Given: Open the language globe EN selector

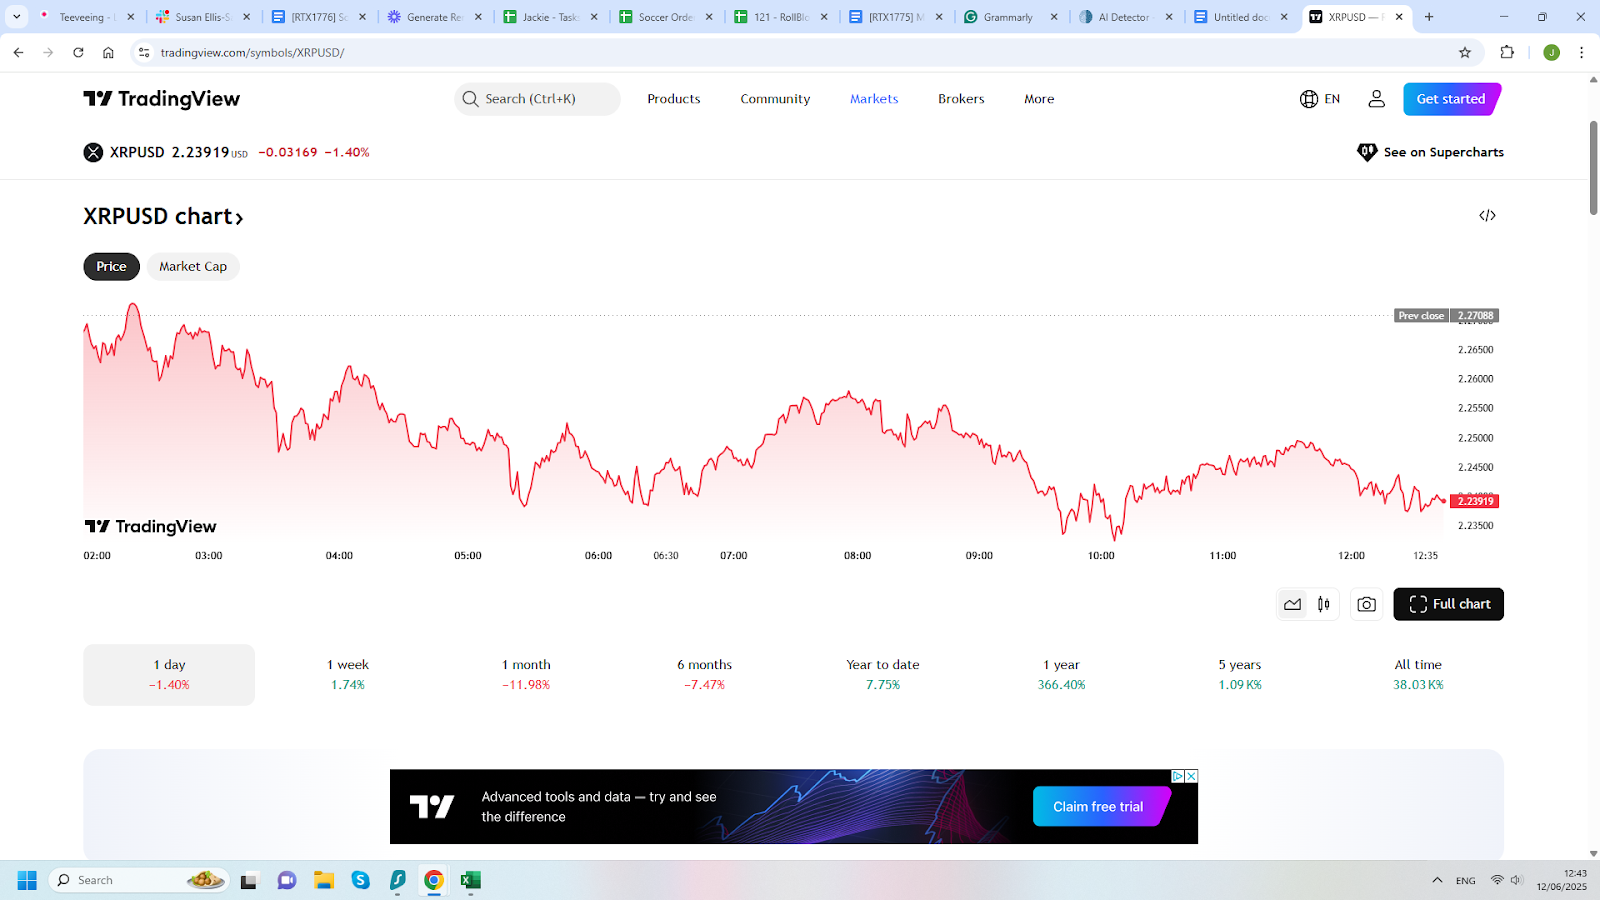Looking at the screenshot, I should click(1320, 99).
